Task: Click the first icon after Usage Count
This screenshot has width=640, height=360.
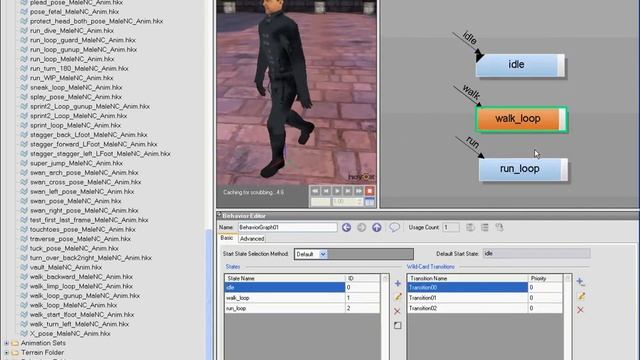Action: 470,227
